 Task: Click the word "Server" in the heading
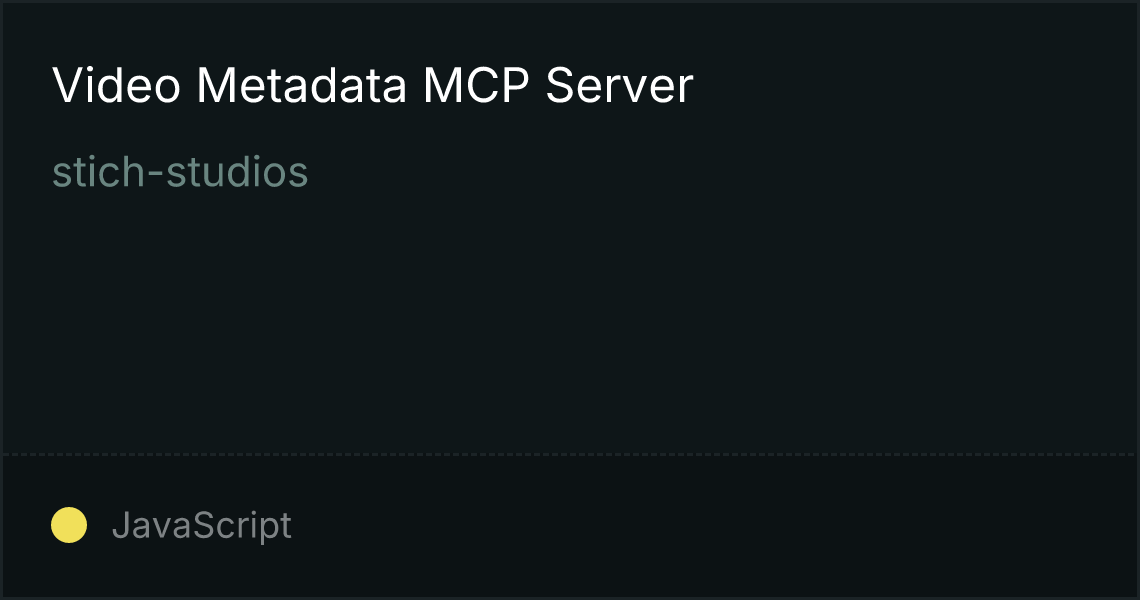click(619, 85)
